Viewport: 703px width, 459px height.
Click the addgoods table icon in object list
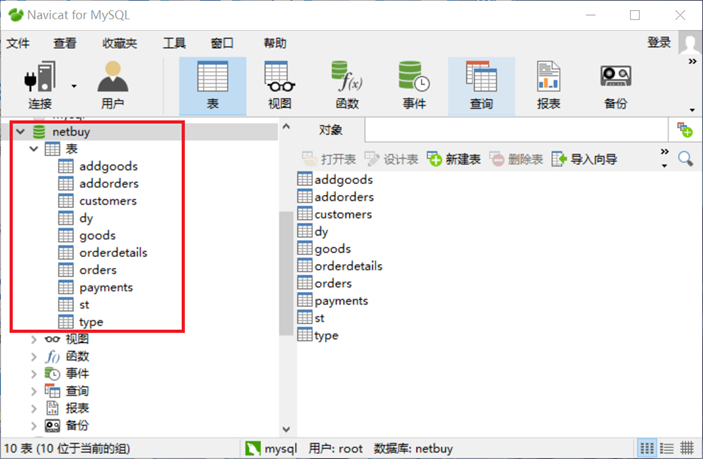pos(305,179)
